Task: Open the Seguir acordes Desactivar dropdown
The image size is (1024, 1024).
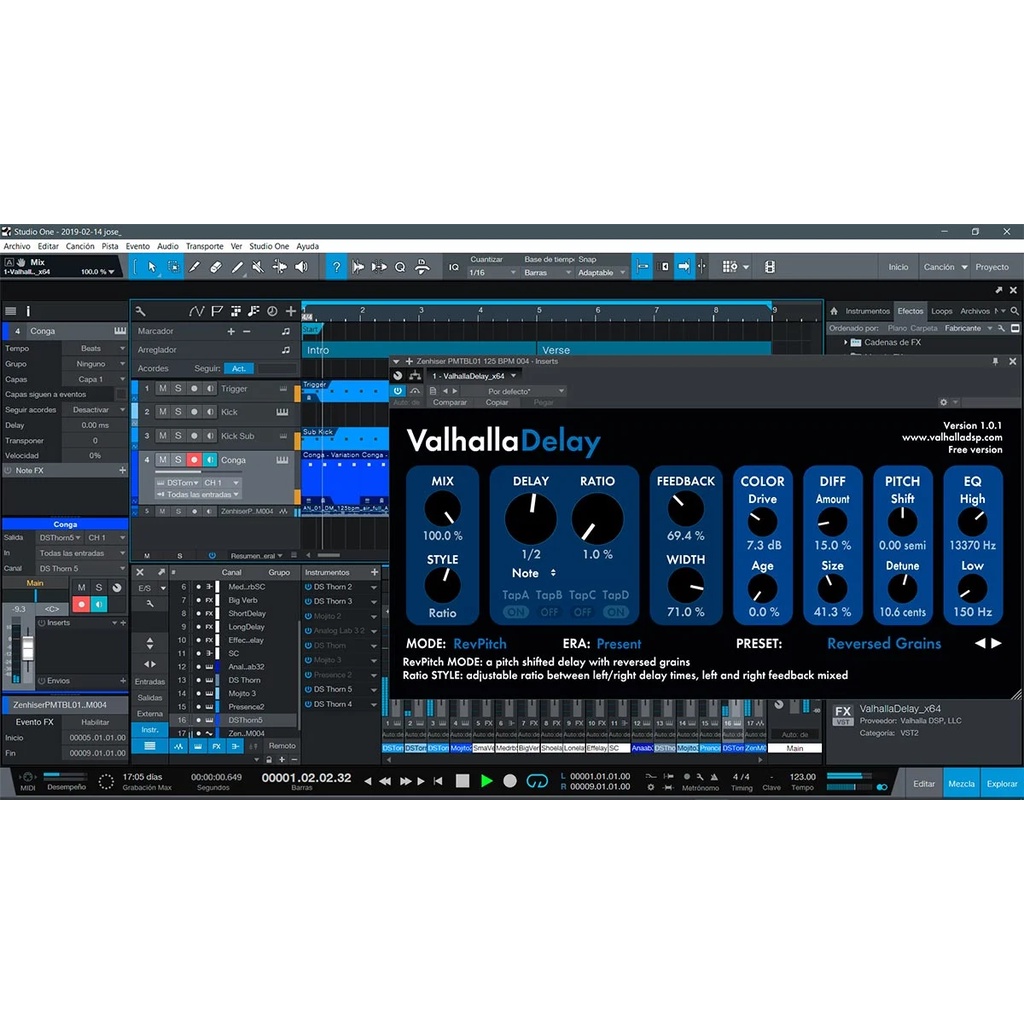Action: click(x=95, y=409)
